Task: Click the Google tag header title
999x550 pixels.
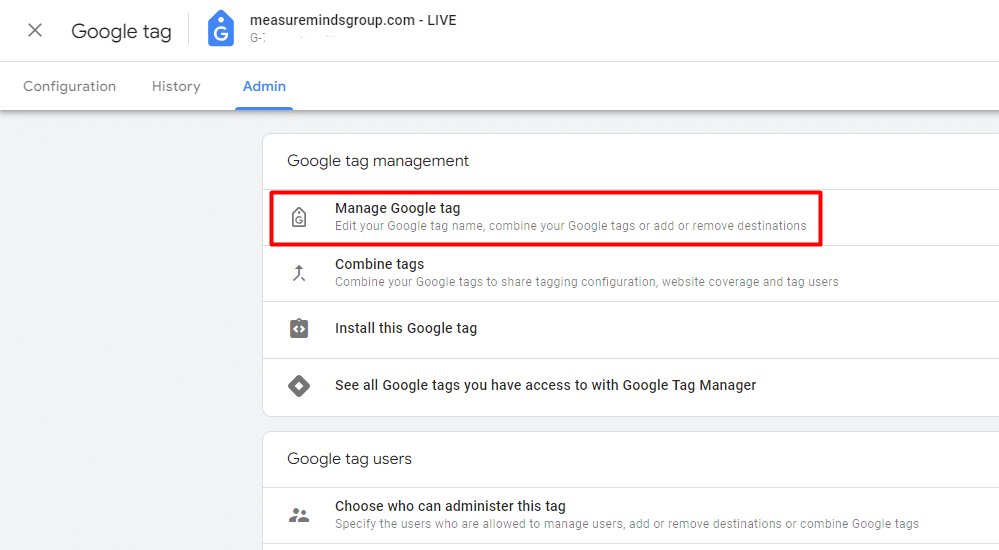Action: click(121, 31)
